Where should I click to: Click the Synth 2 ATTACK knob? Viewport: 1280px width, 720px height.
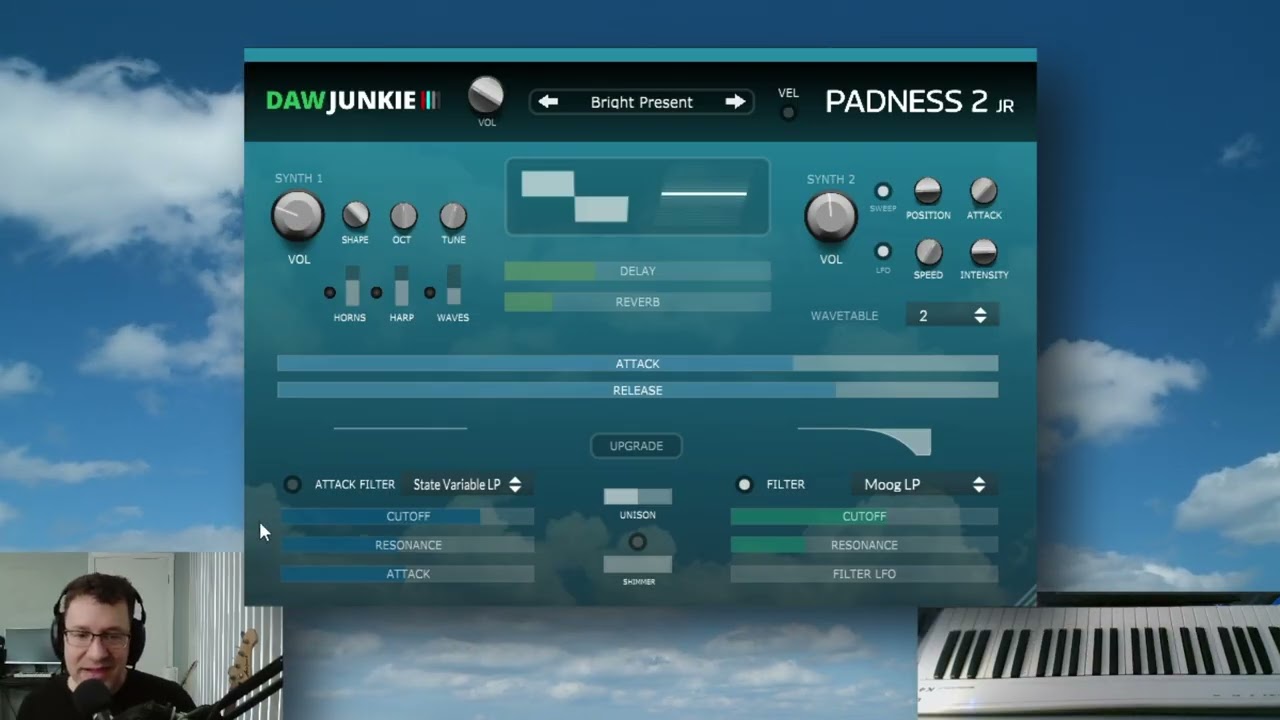pyautogui.click(x=984, y=191)
